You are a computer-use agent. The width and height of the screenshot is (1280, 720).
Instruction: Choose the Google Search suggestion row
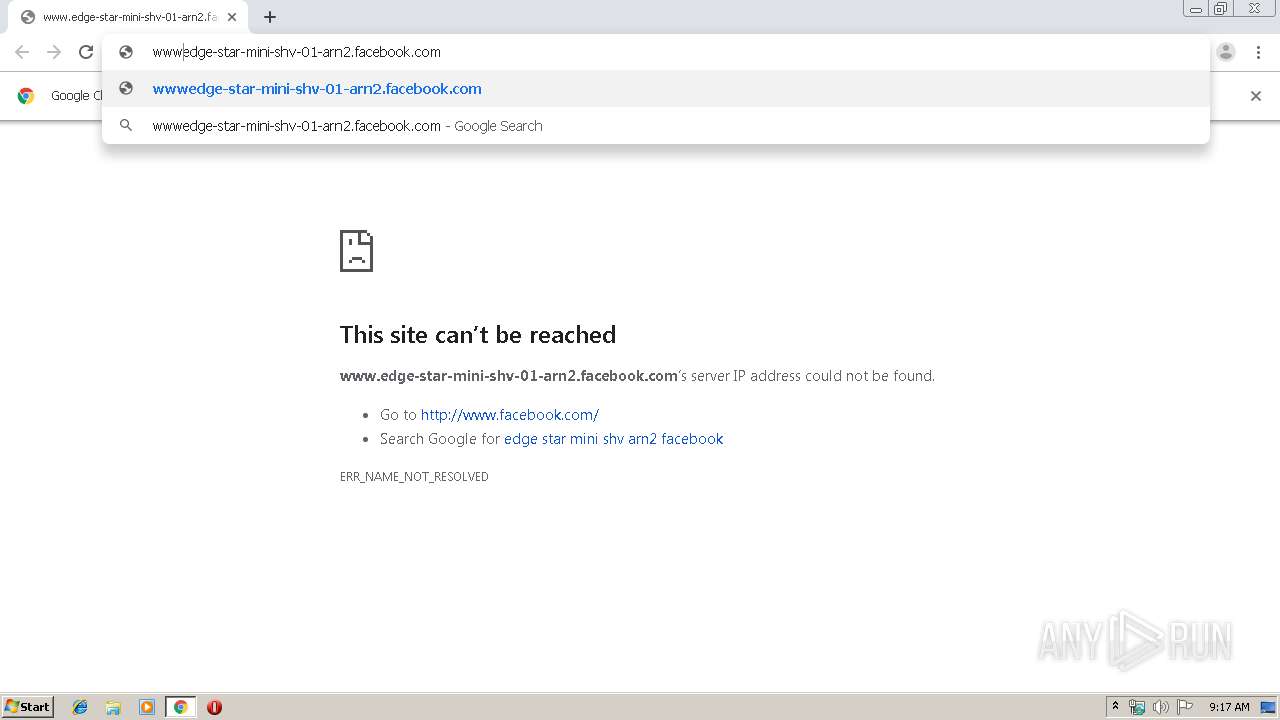click(x=656, y=125)
